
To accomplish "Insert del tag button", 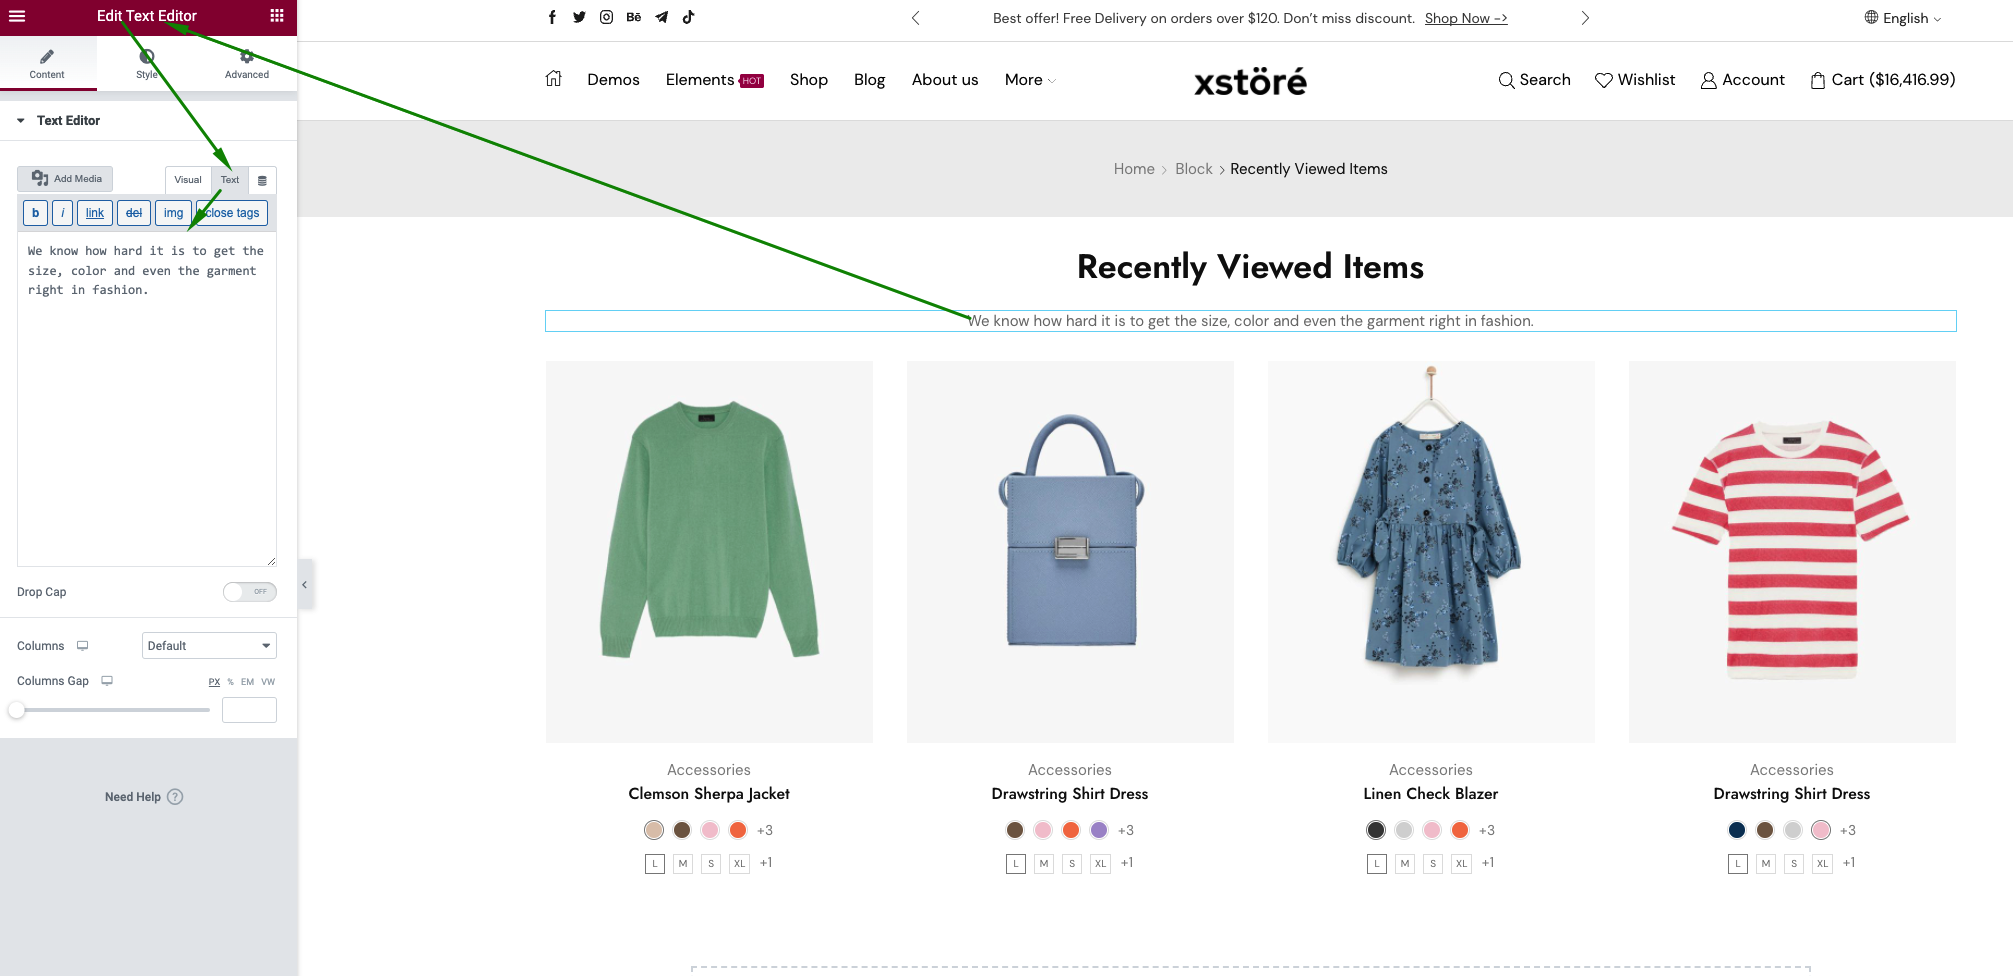I will (134, 213).
